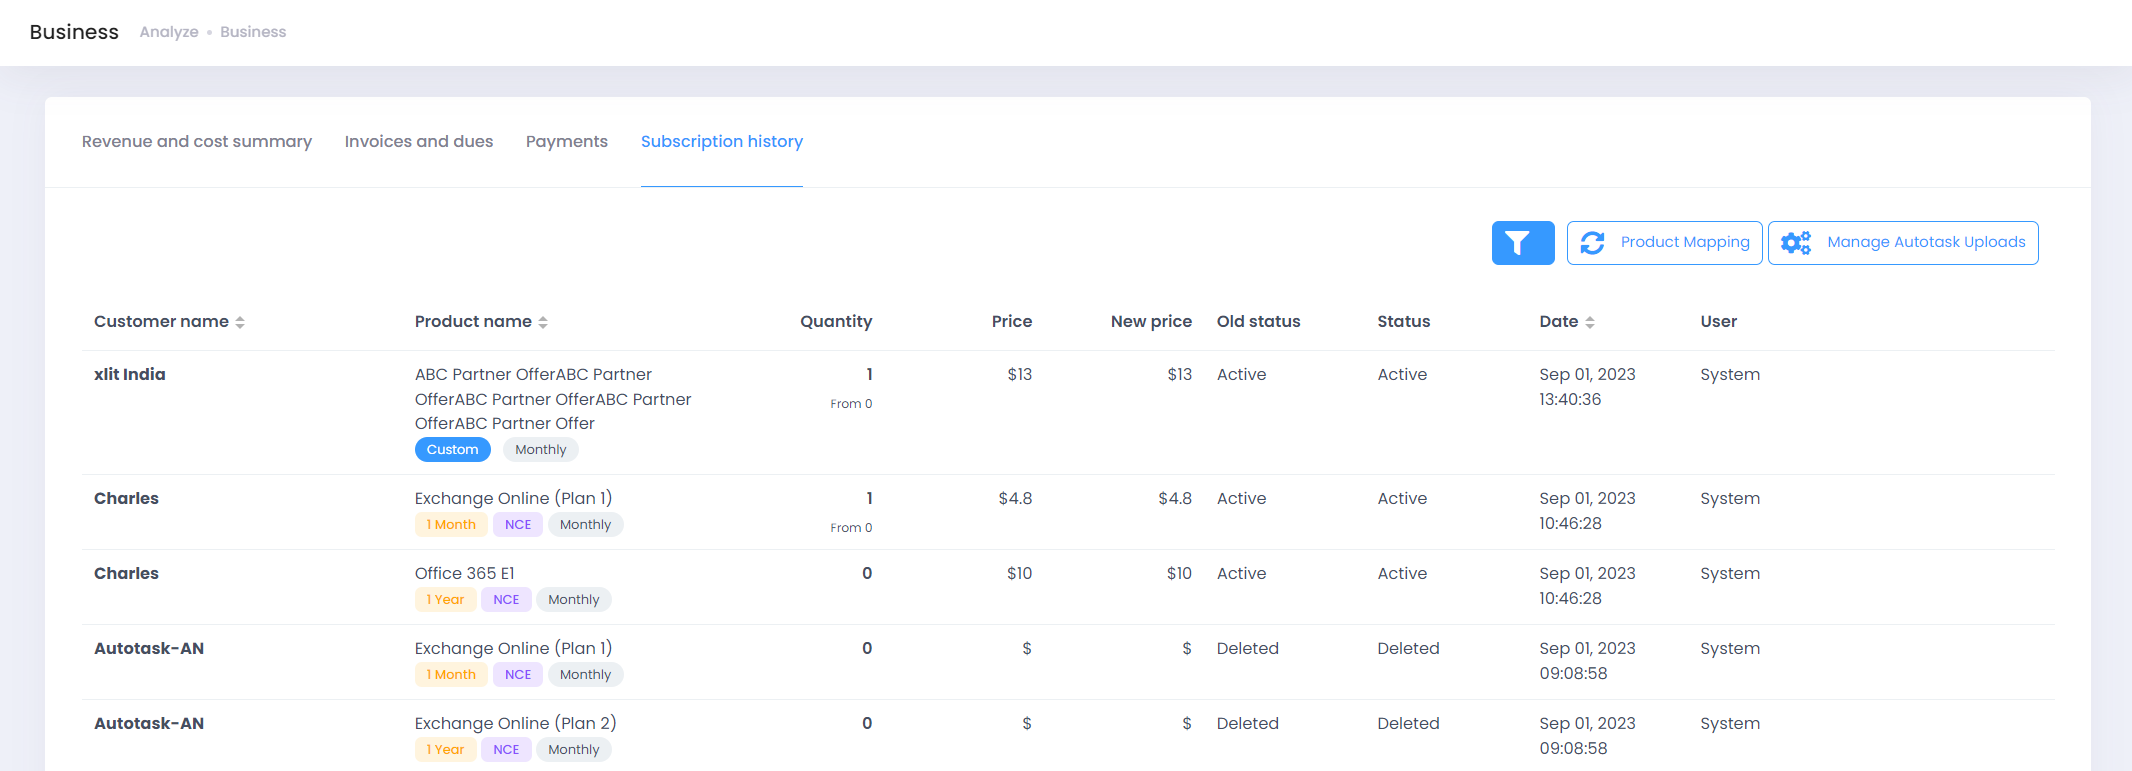Select Charles in Office 365 E1 row

(x=126, y=573)
